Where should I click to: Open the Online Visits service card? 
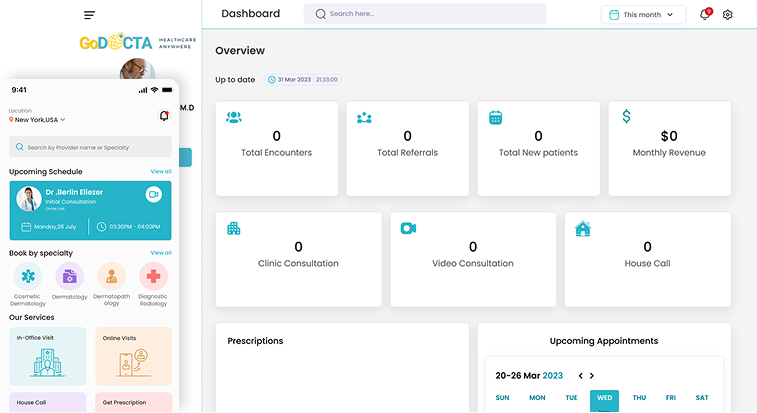click(x=133, y=356)
